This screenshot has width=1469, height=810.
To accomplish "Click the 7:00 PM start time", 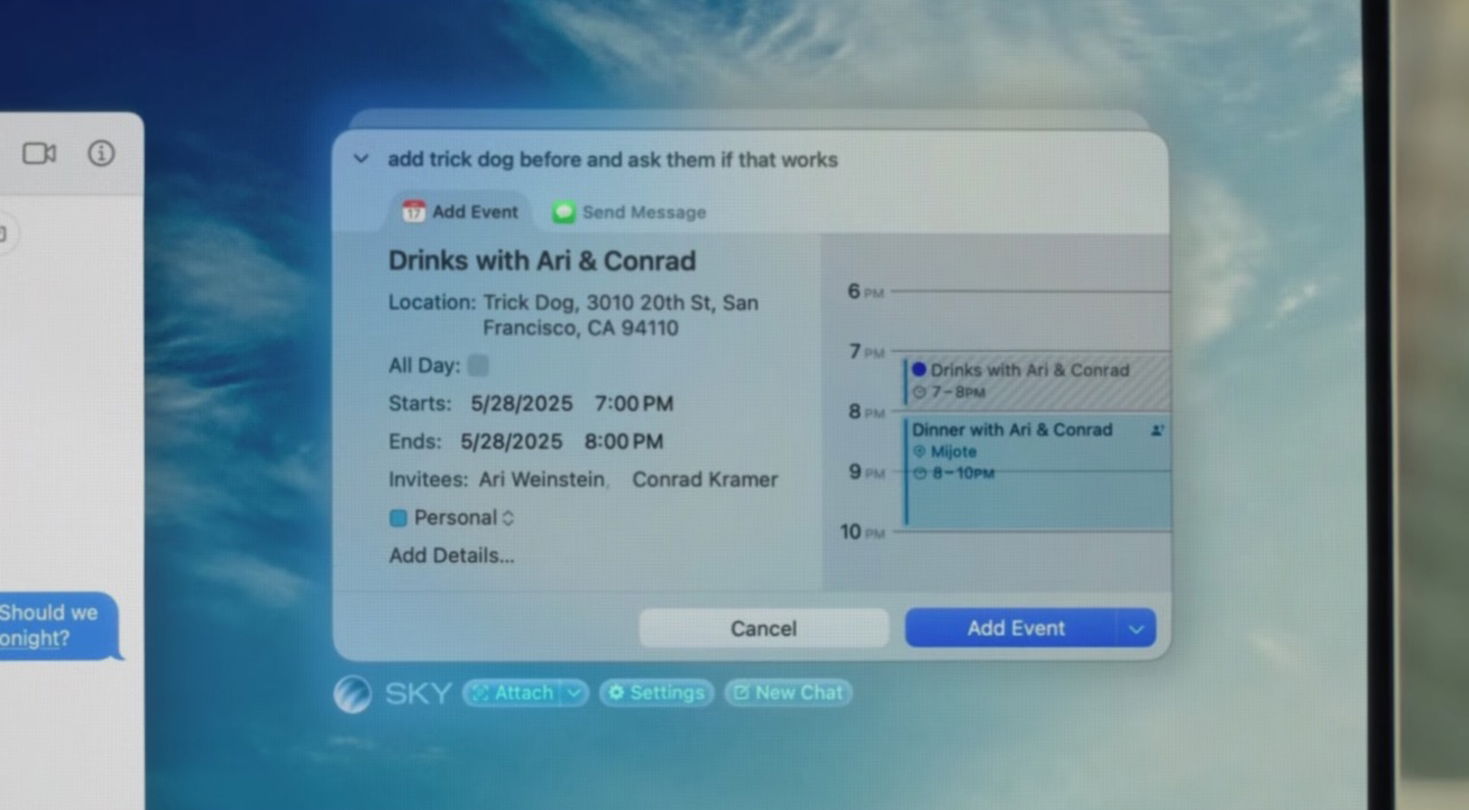I will tap(634, 404).
